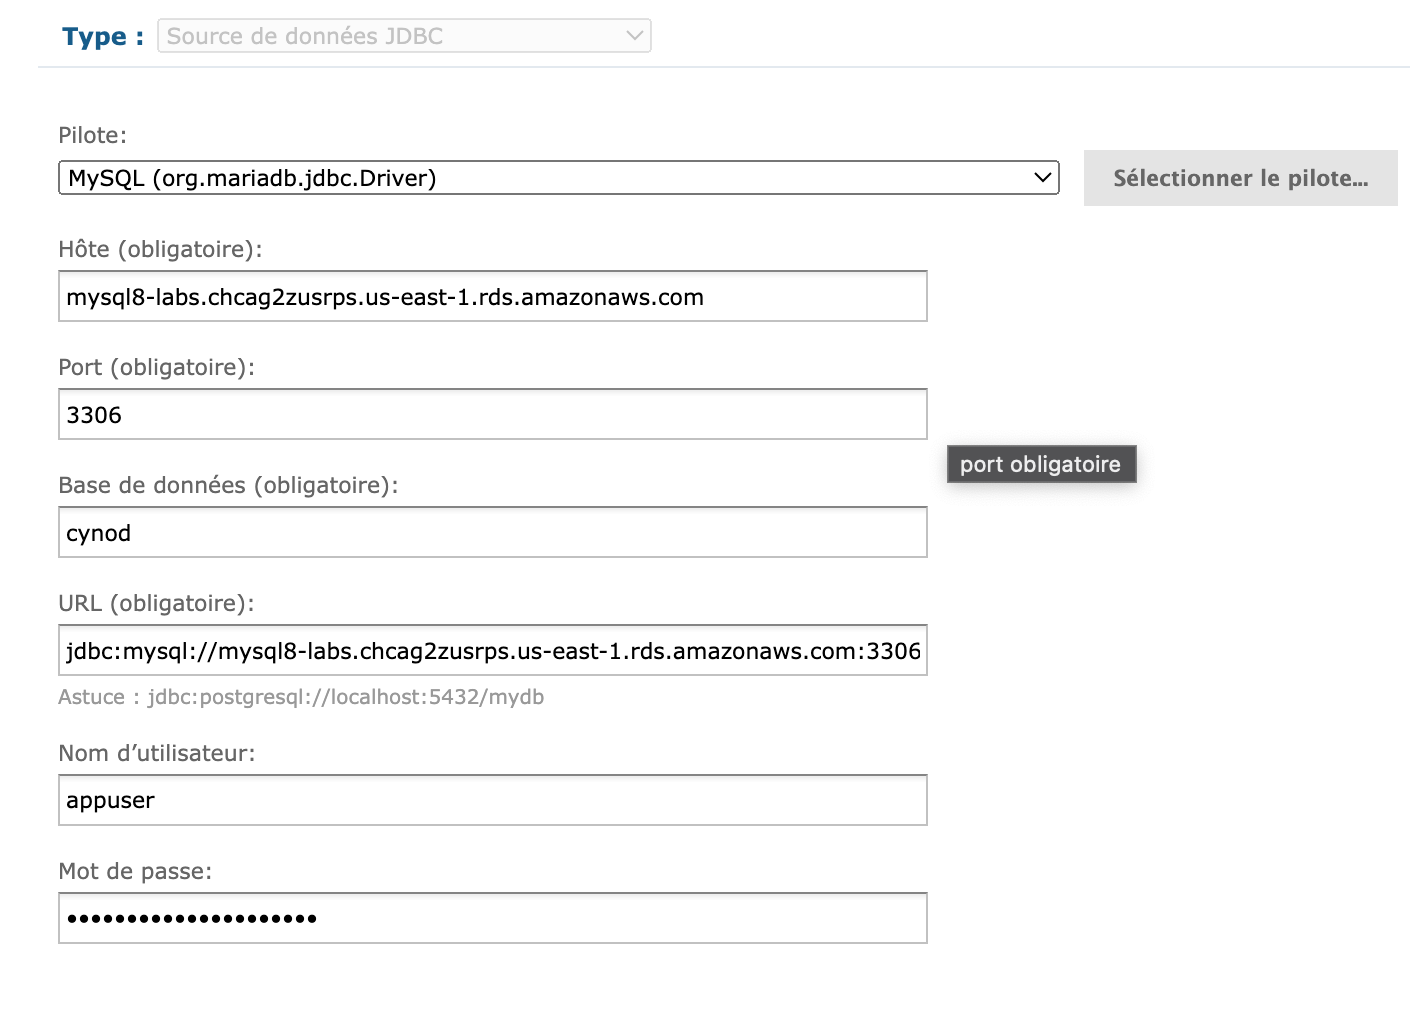Click the 'URL (obligatoire):' label

click(x=156, y=603)
